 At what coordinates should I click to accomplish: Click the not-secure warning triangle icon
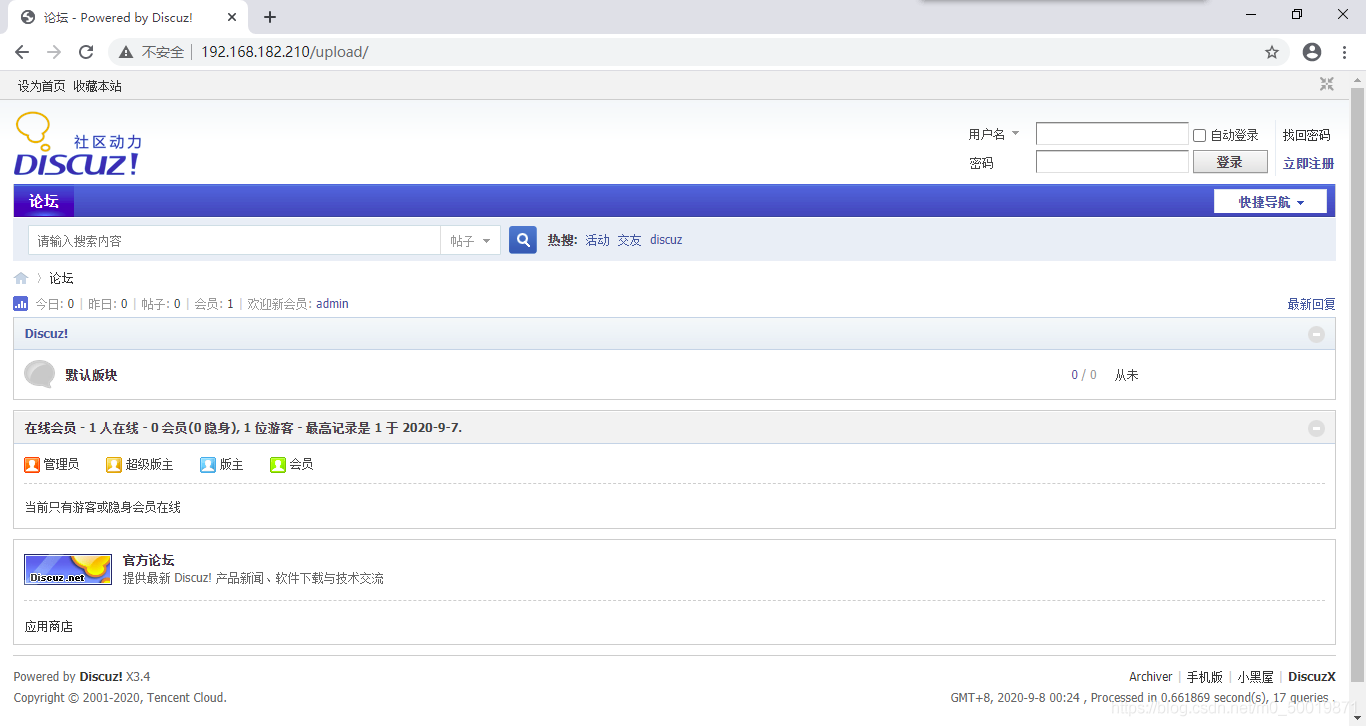click(126, 52)
